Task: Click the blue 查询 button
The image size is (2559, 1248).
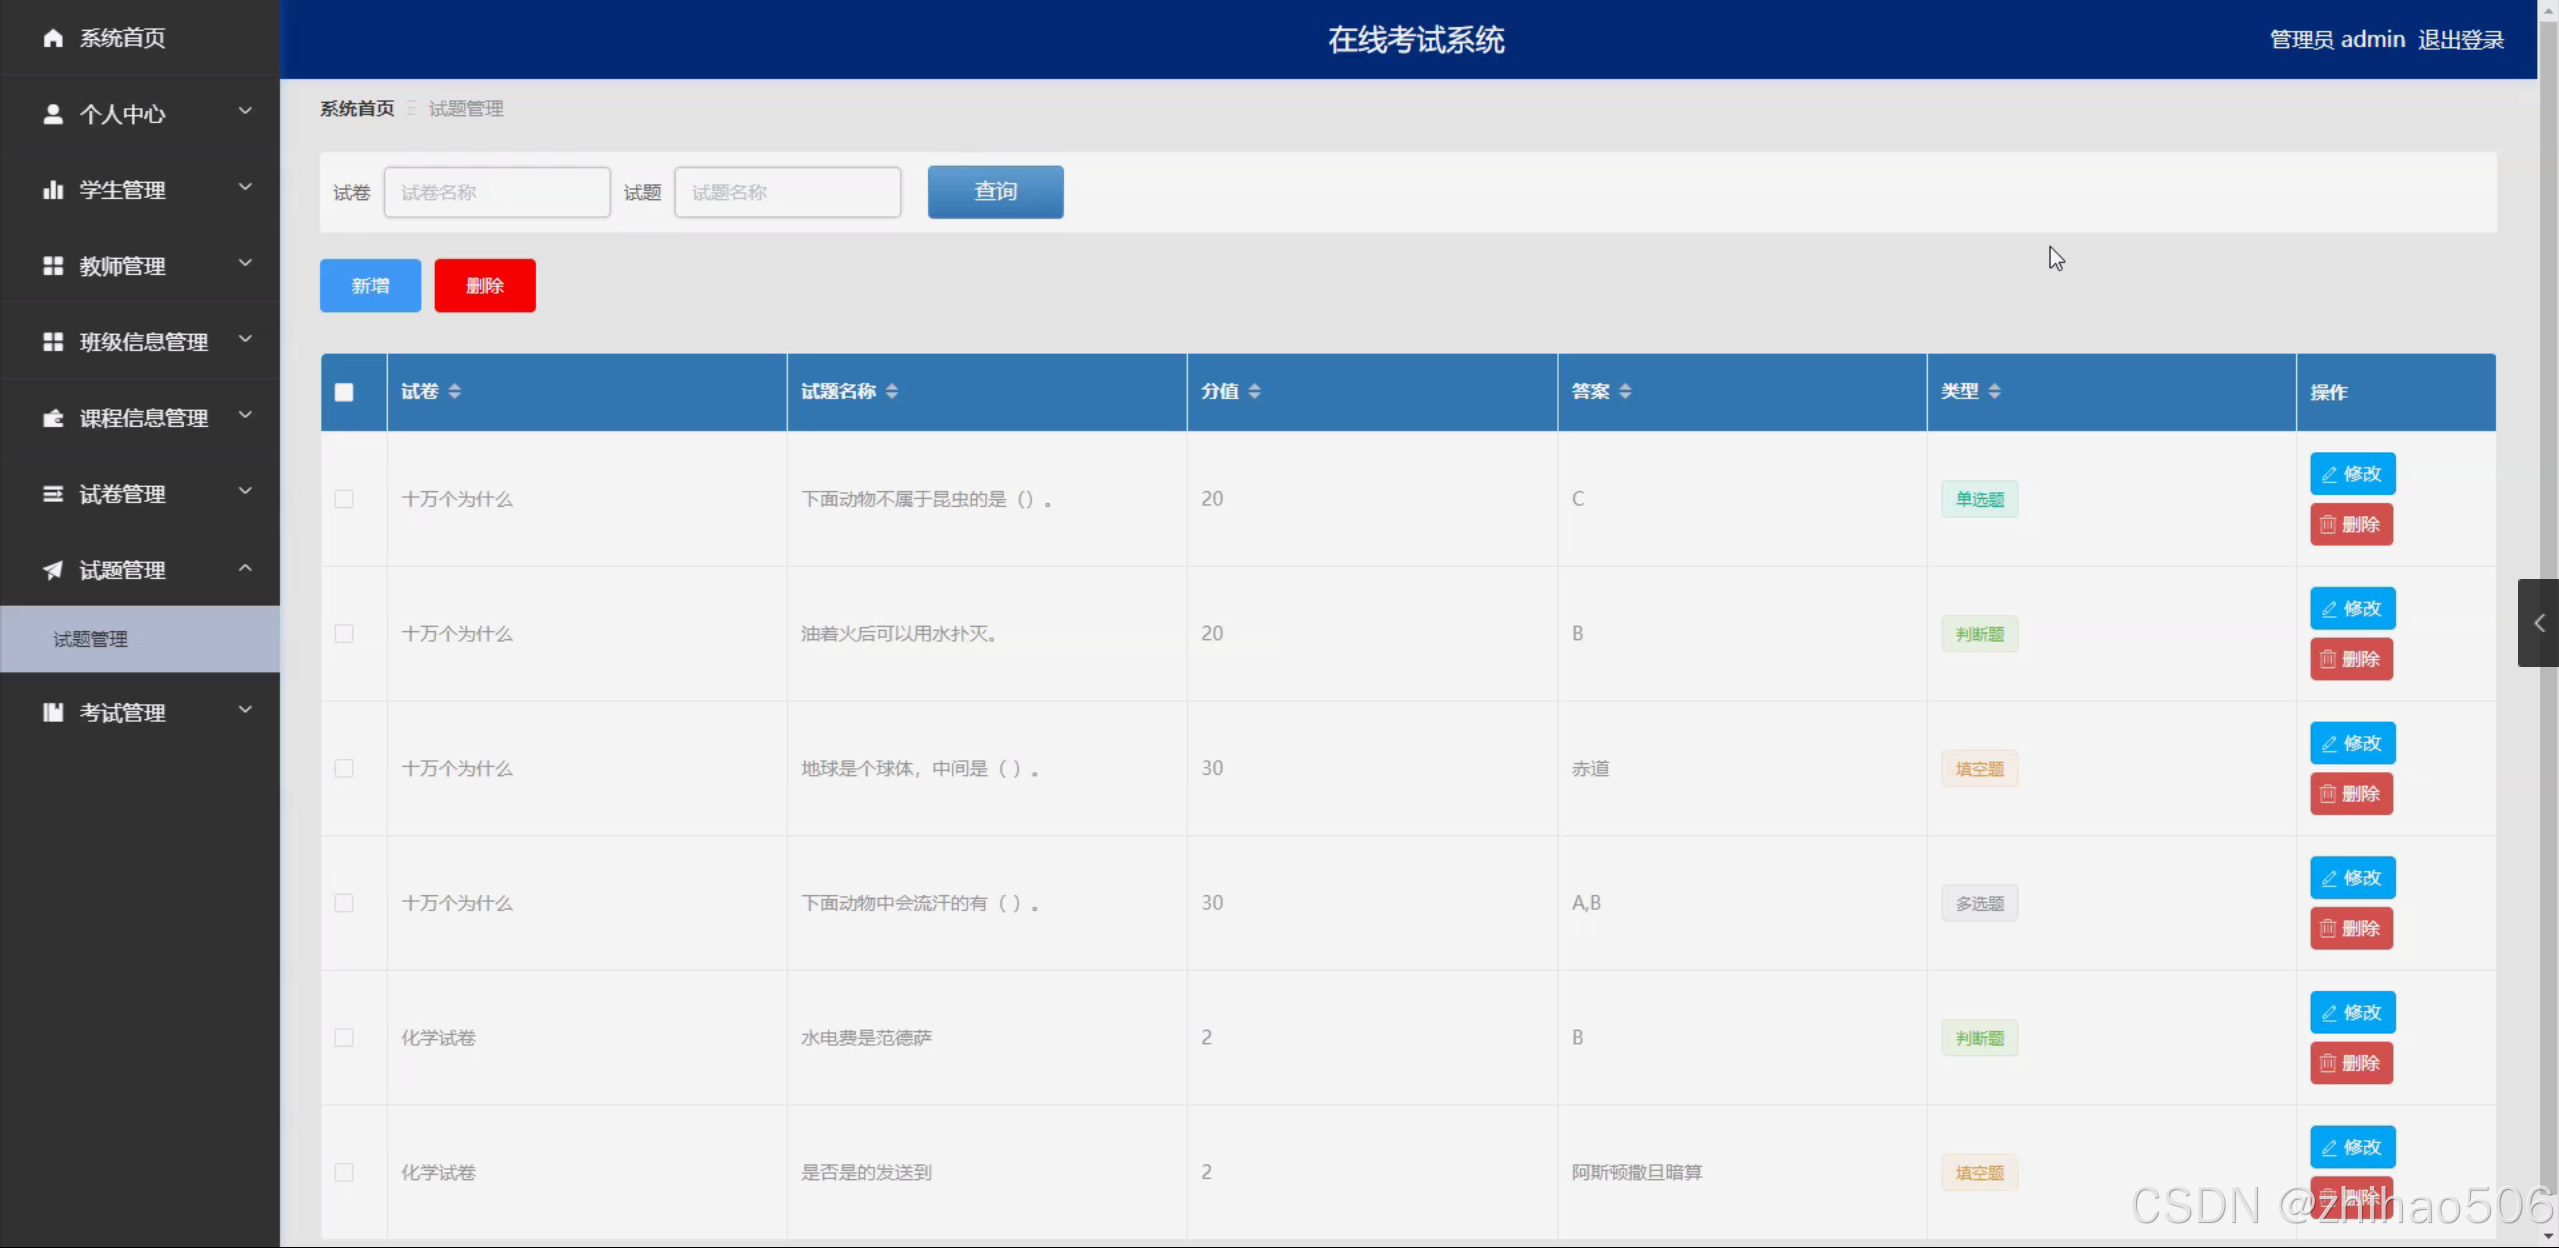Action: coord(995,192)
